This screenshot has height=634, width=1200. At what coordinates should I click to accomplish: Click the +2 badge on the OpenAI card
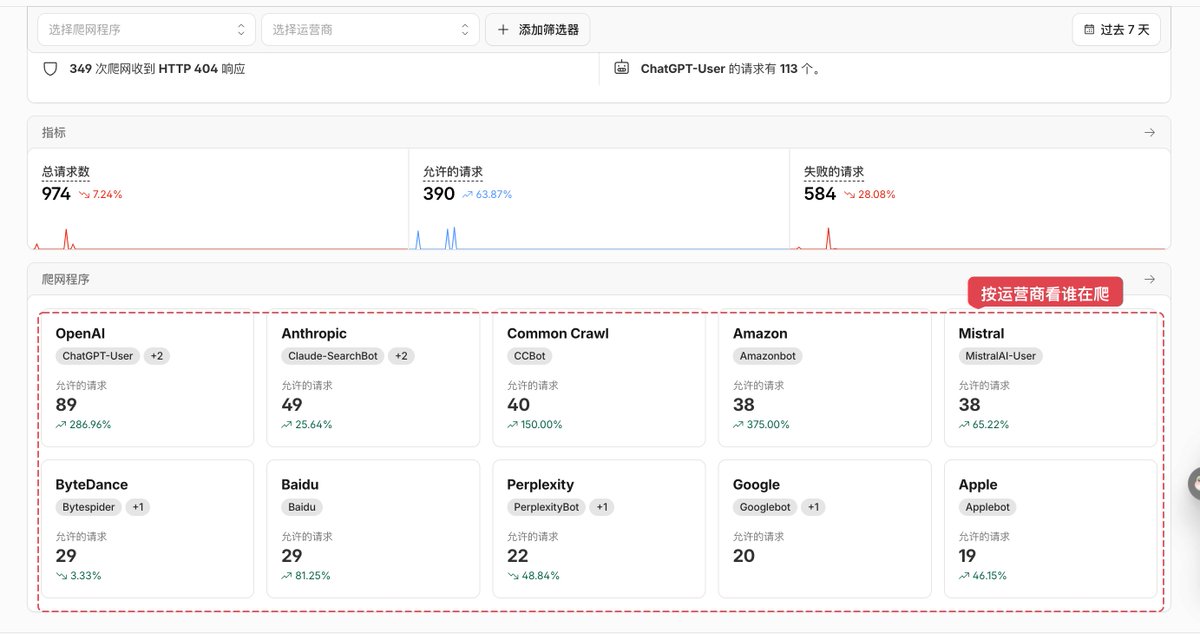click(157, 356)
